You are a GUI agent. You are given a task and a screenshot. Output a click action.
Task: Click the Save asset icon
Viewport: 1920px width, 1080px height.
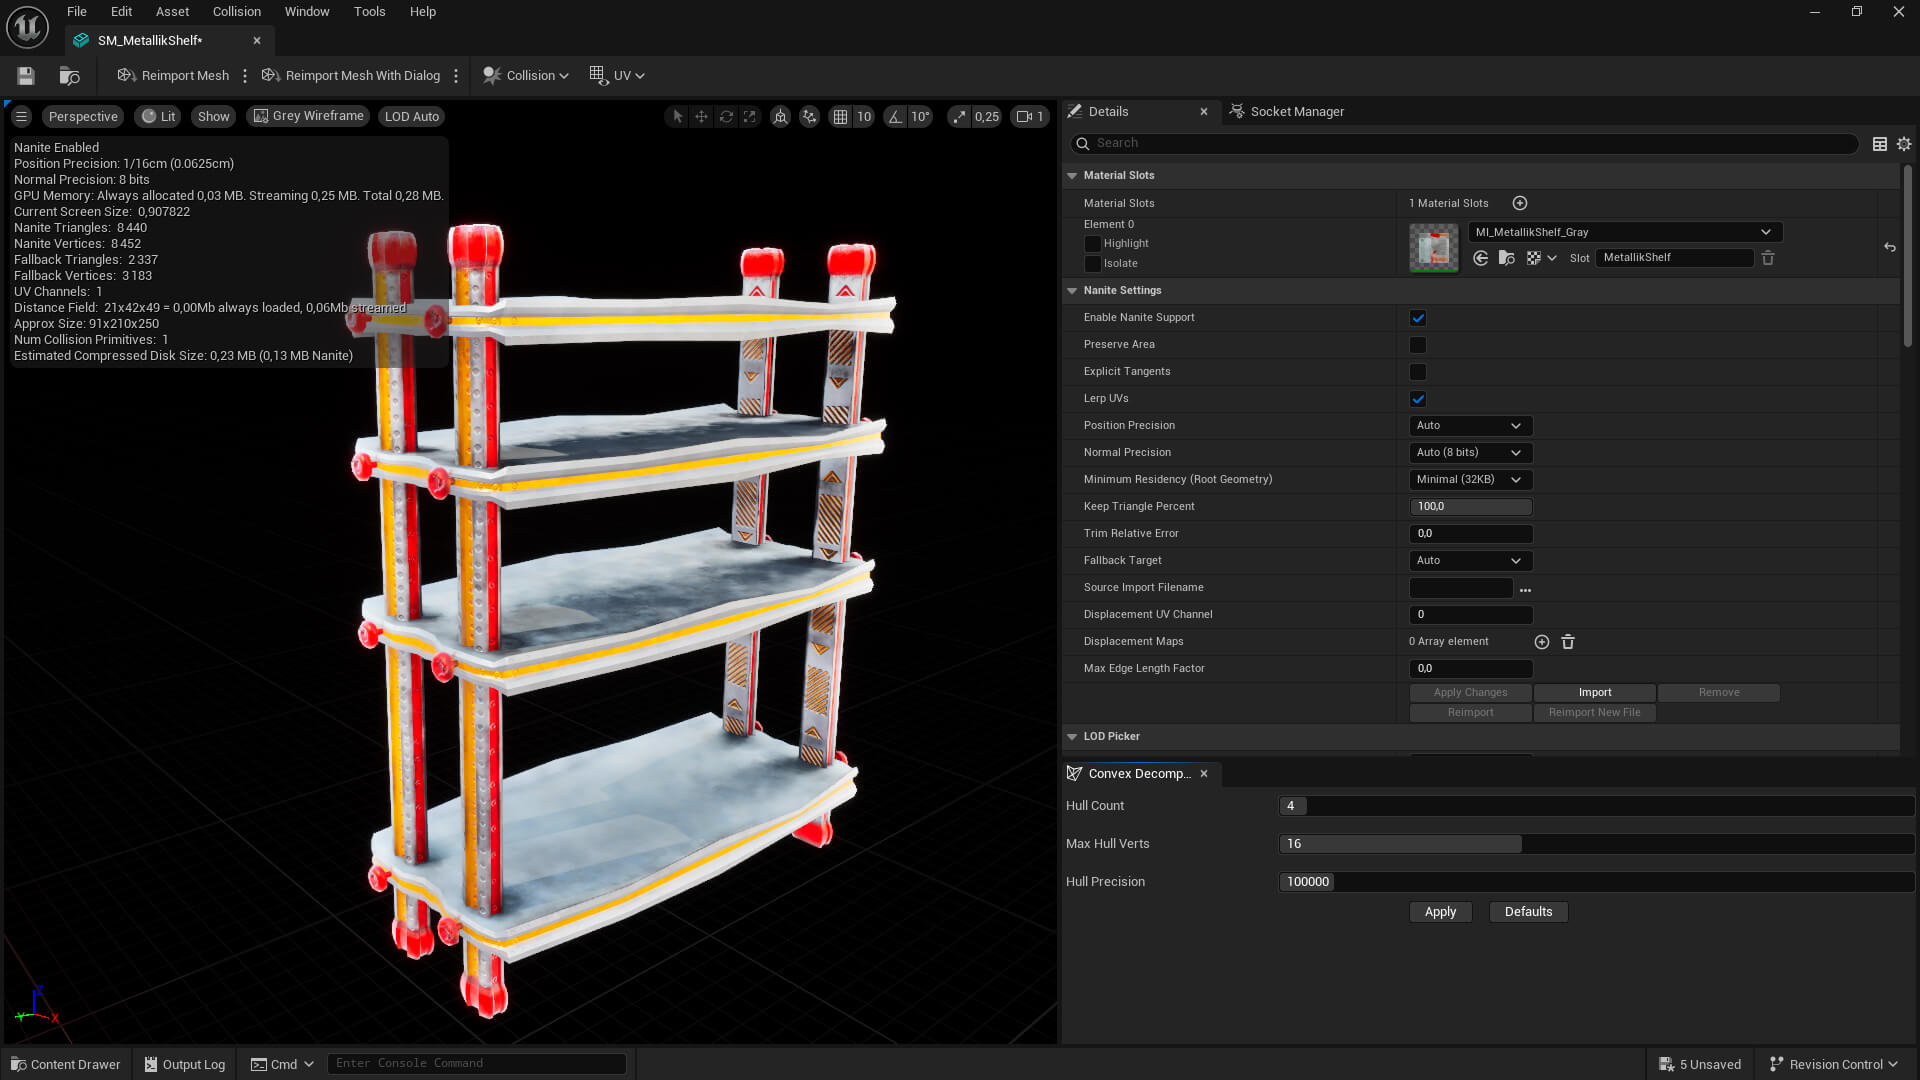26,76
